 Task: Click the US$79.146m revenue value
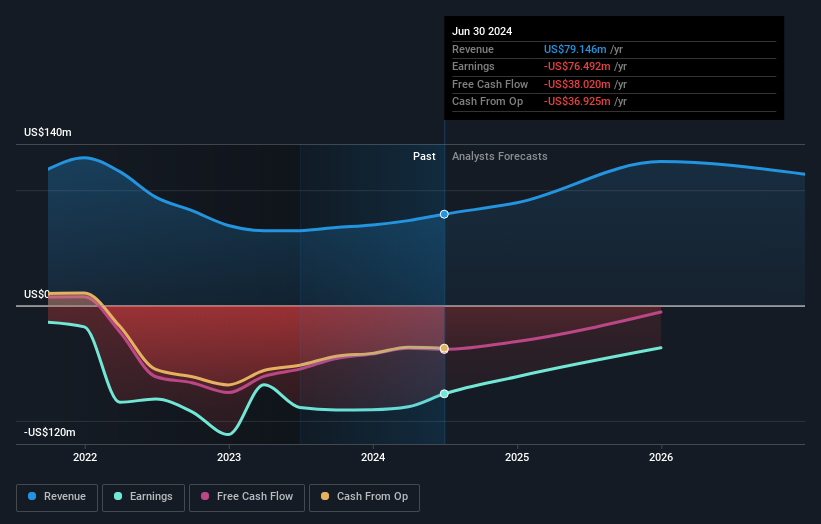pyautogui.click(x=575, y=49)
